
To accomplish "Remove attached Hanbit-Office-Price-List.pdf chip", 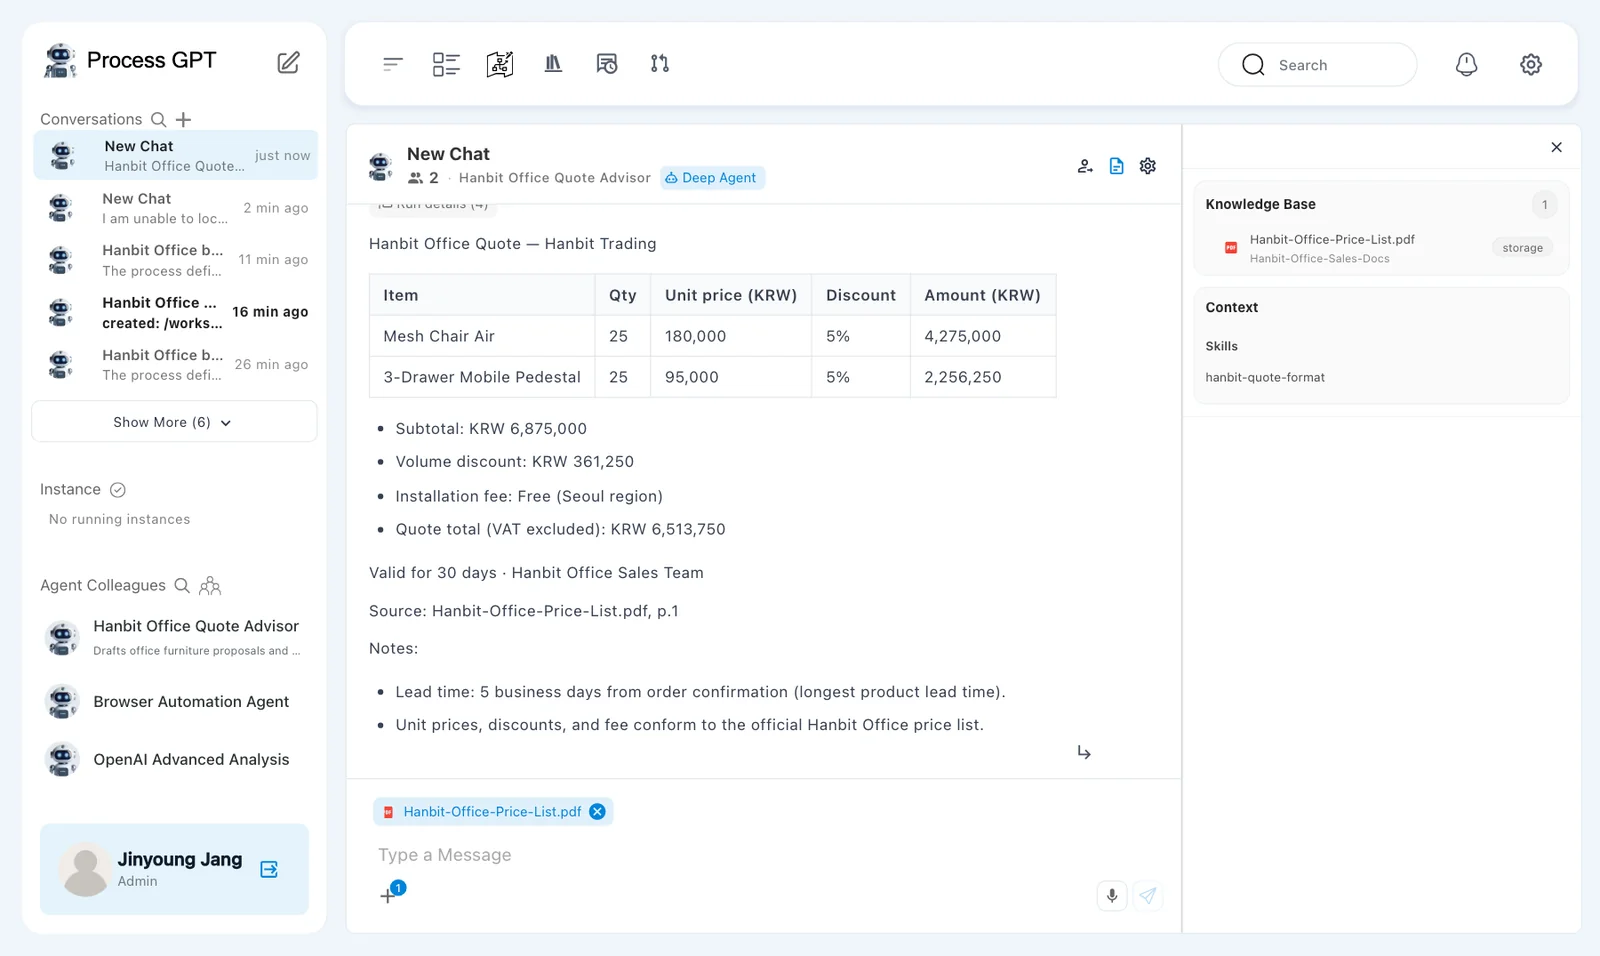I will 597,812.
